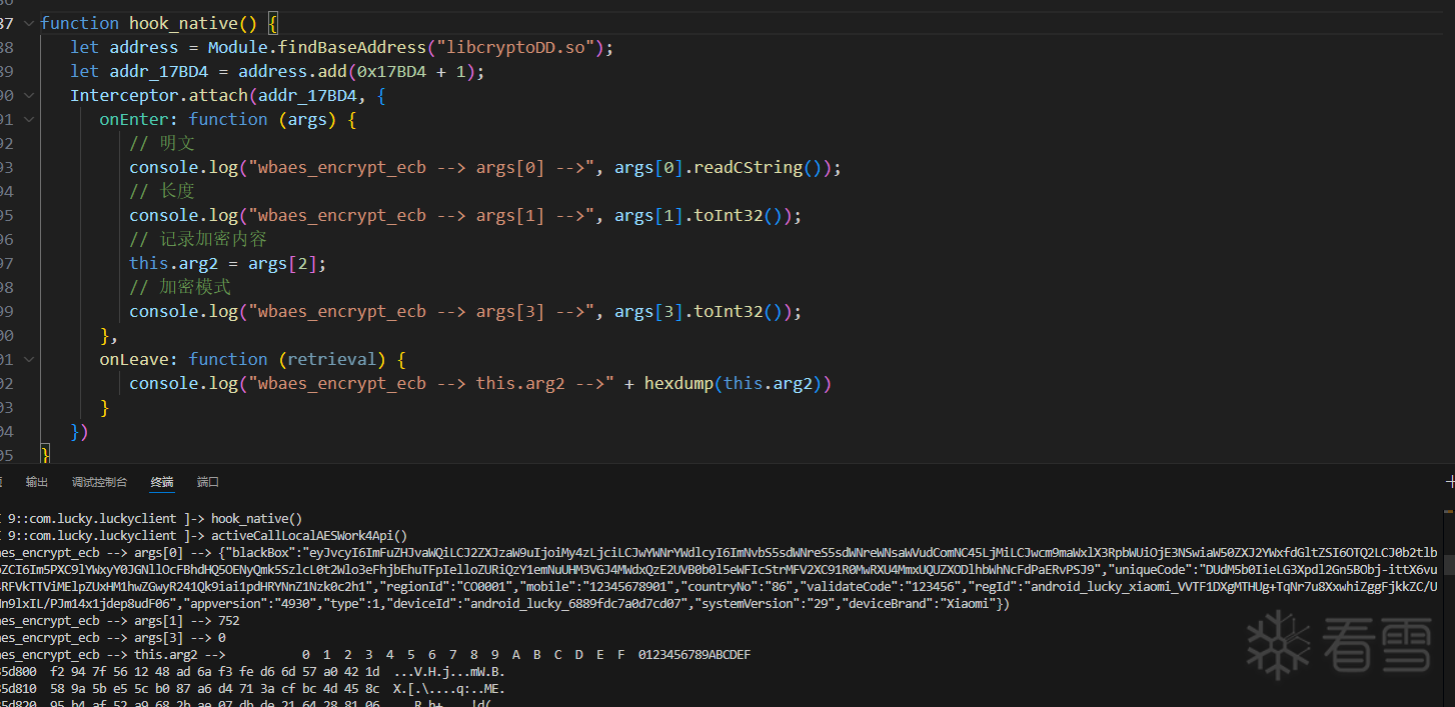1455x707 pixels.
Task: Click the '// 明文' comment line
Action: tap(162, 143)
